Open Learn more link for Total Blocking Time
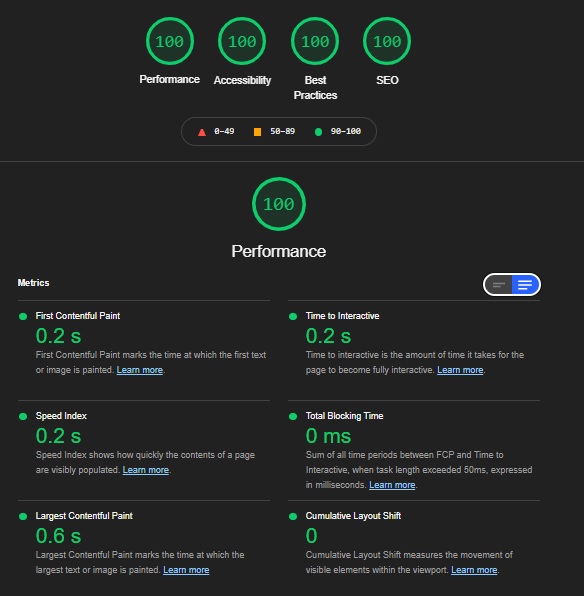 click(392, 485)
